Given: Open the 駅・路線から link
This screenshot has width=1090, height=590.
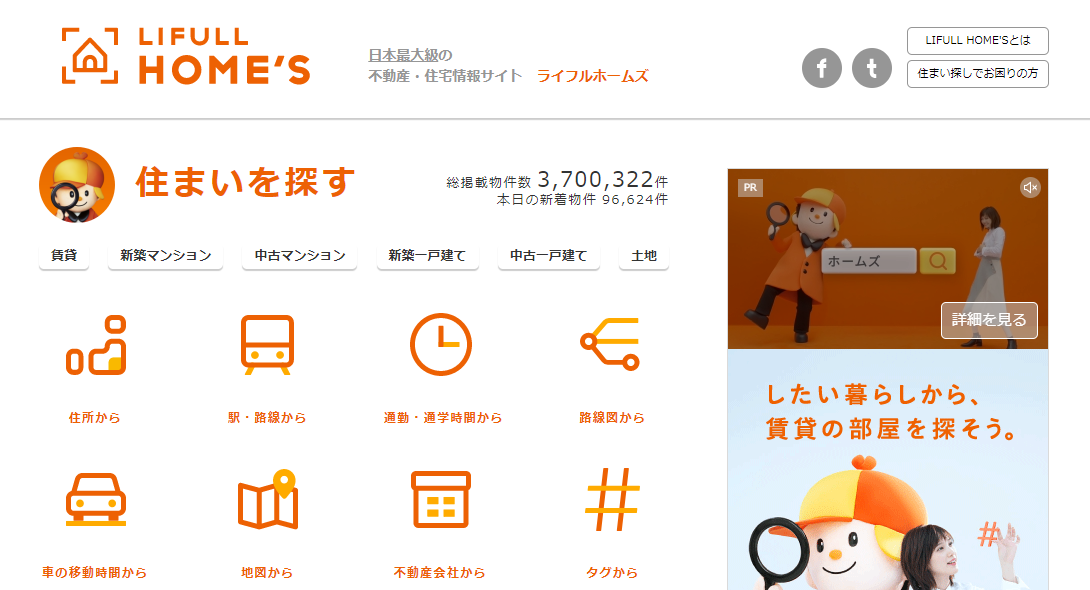Looking at the screenshot, I should point(267,418).
